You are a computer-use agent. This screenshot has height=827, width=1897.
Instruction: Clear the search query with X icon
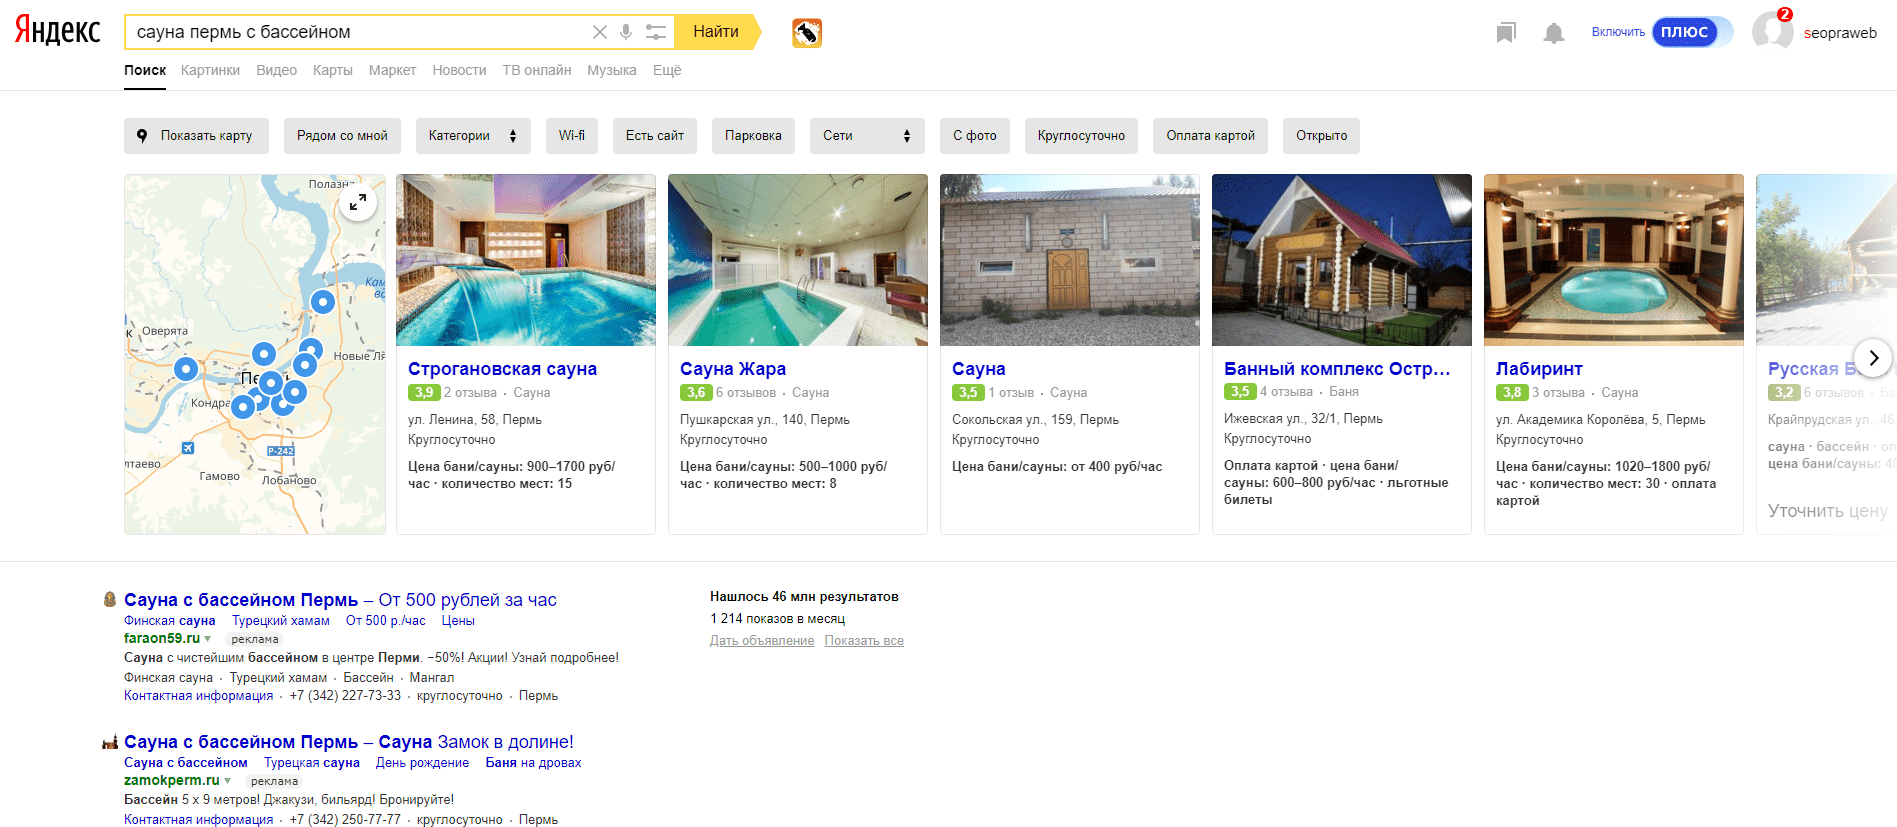(x=600, y=32)
